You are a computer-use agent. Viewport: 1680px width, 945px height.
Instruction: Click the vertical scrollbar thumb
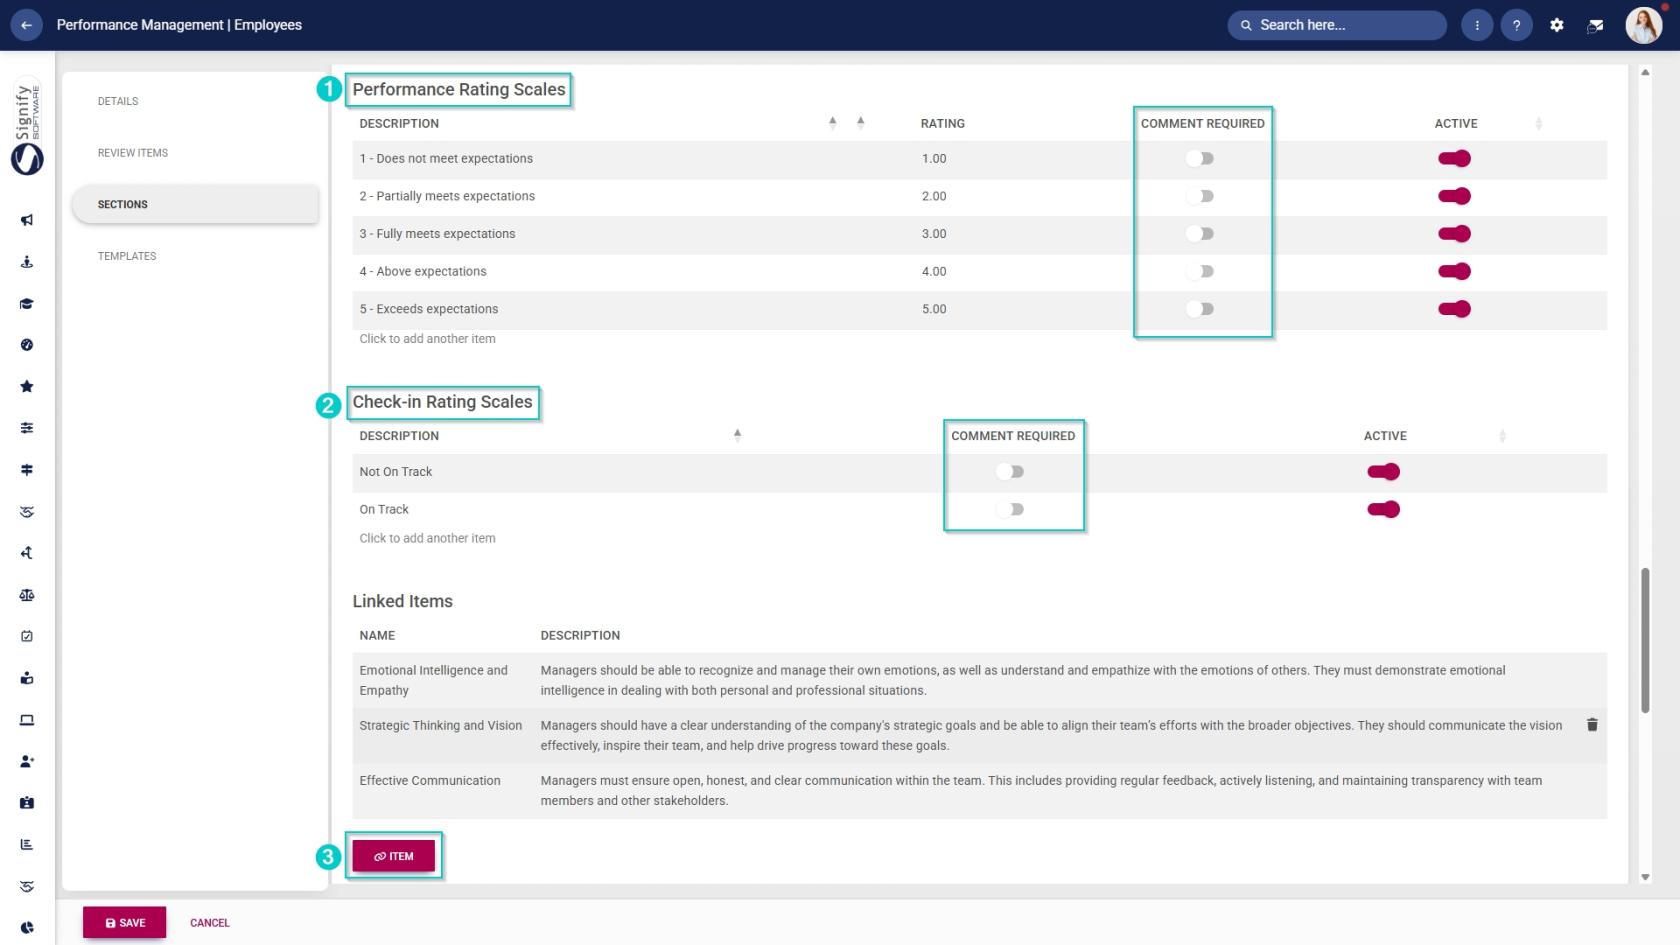click(1645, 640)
